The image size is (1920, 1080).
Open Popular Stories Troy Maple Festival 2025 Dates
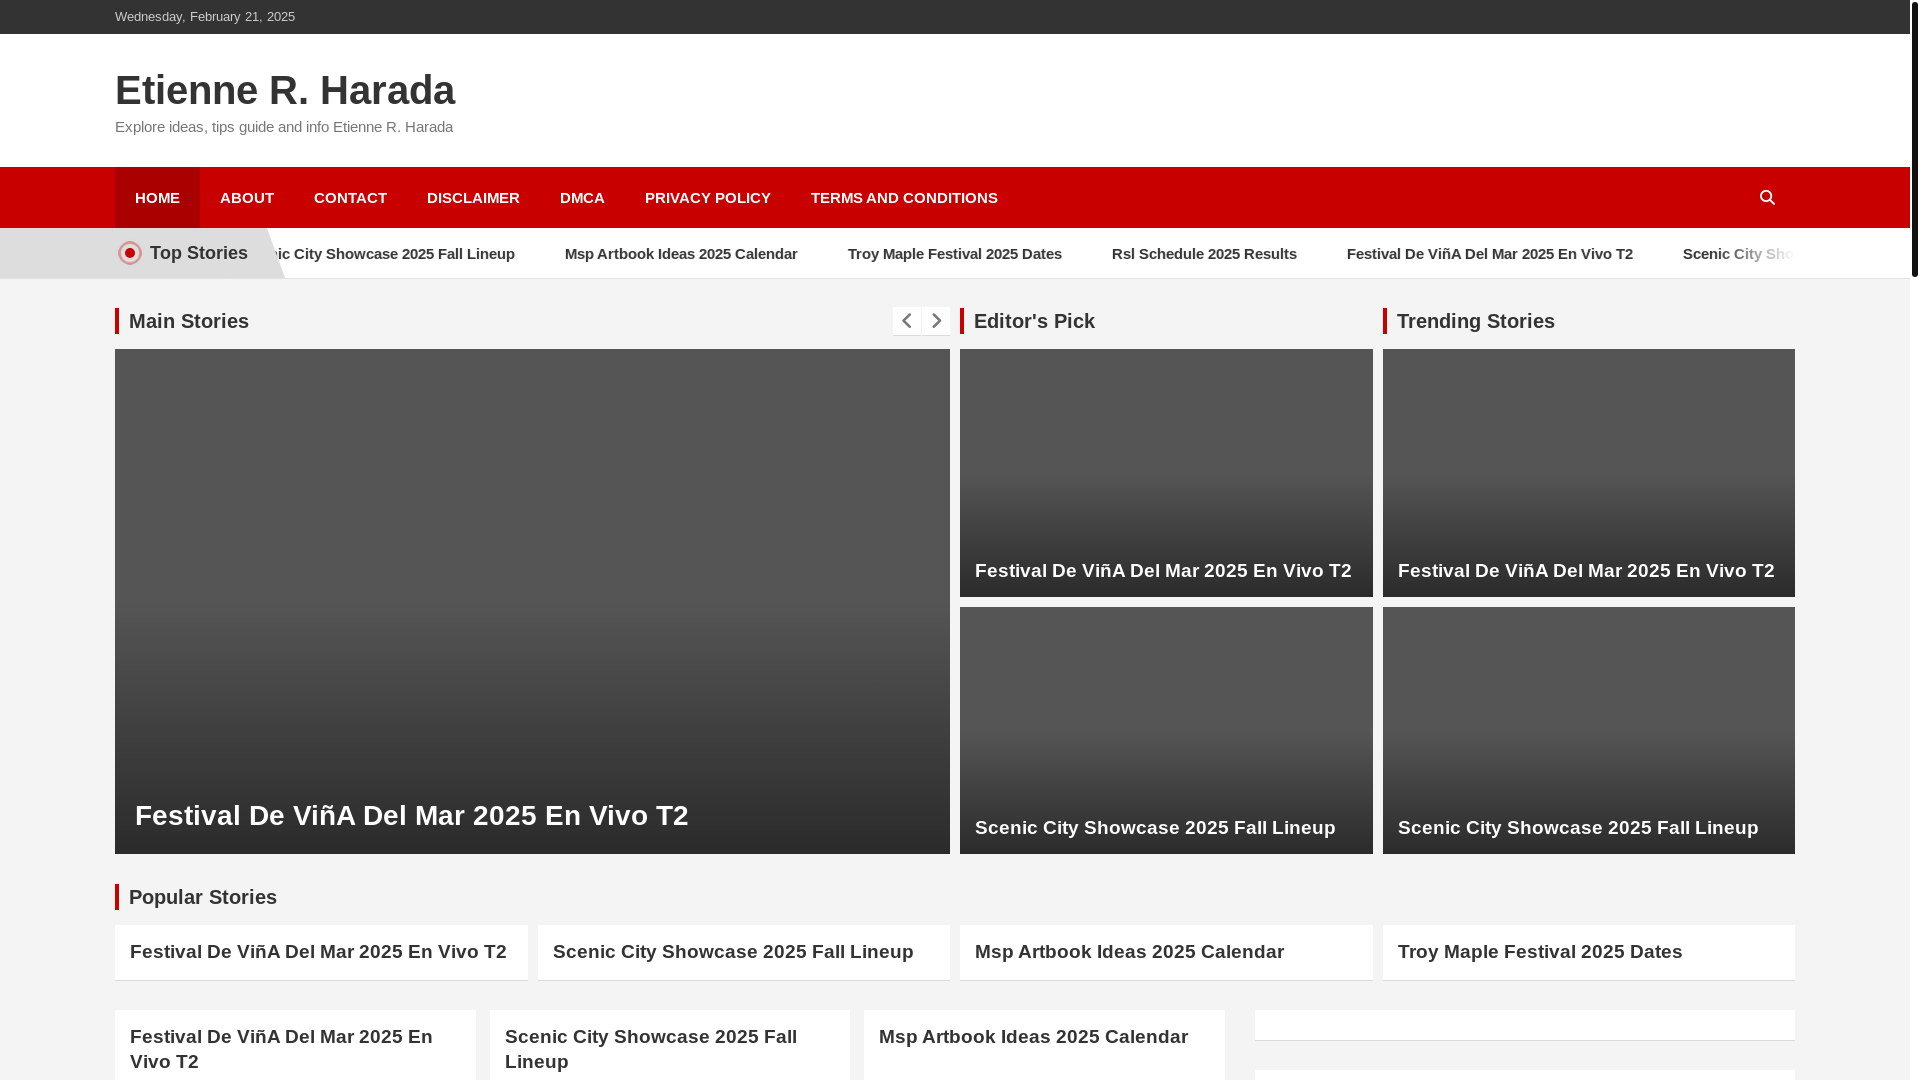pos(1540,952)
